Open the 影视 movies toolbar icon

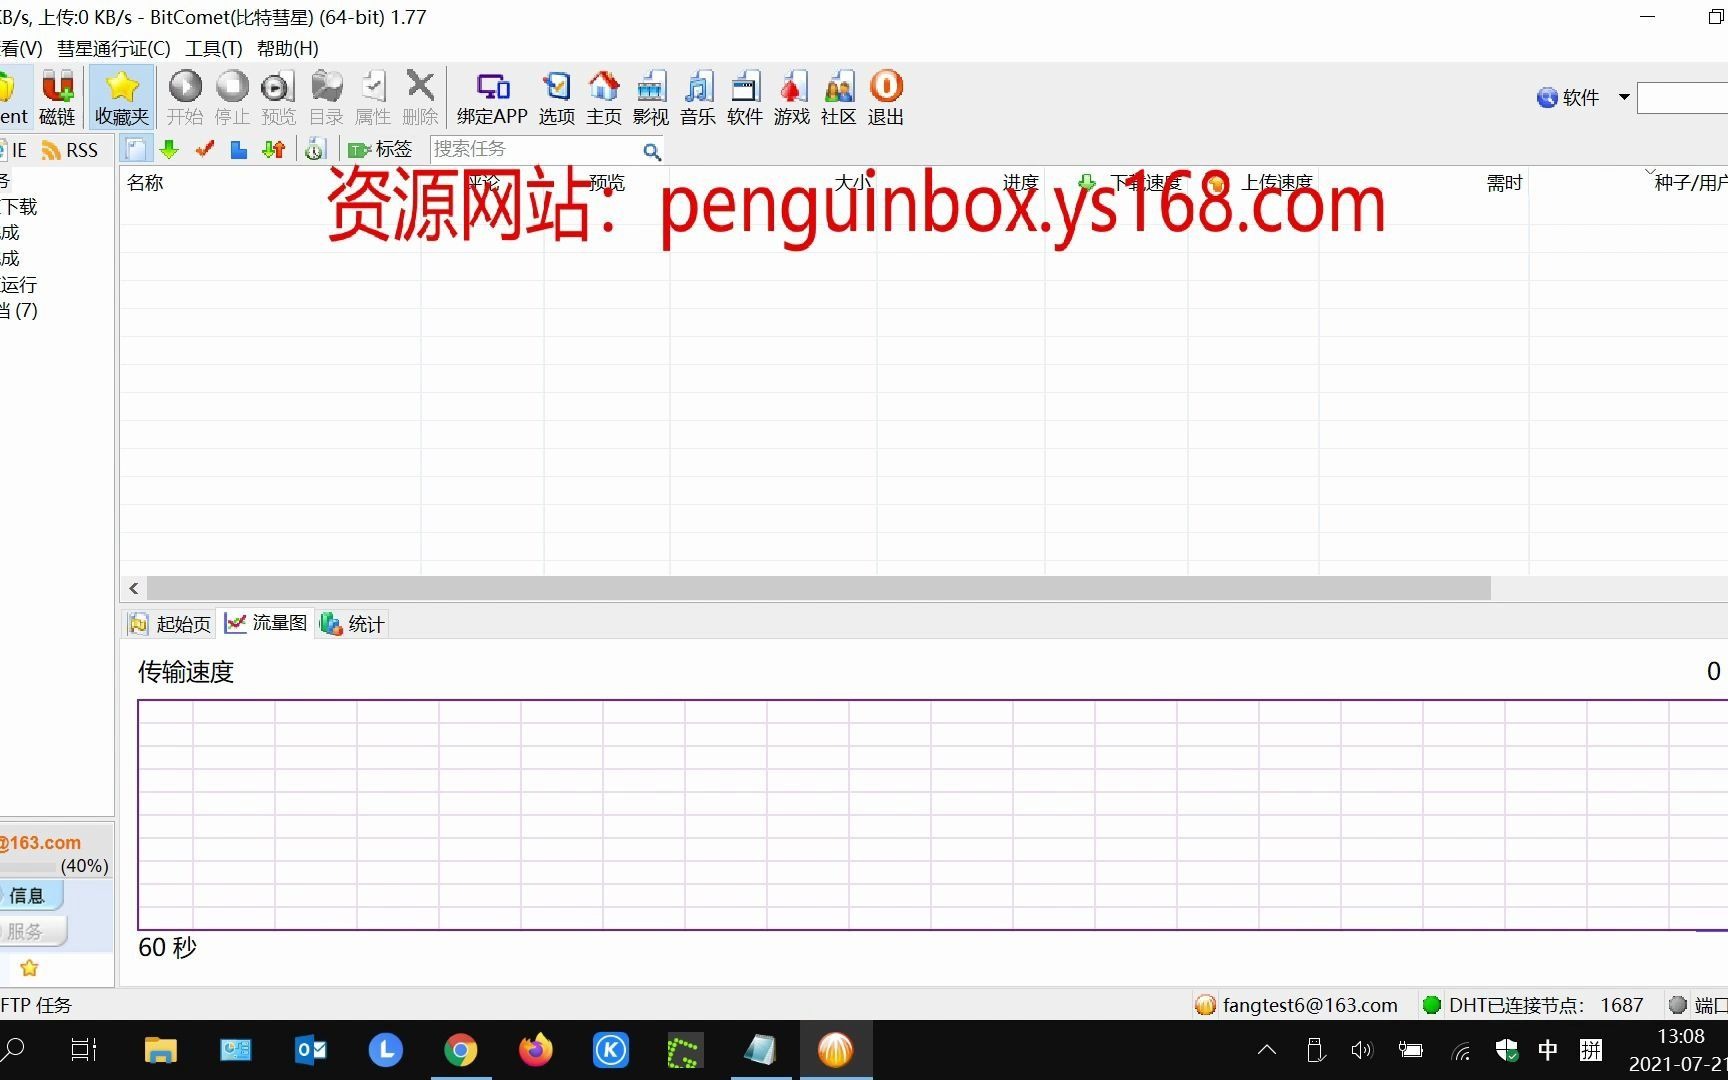(x=651, y=97)
